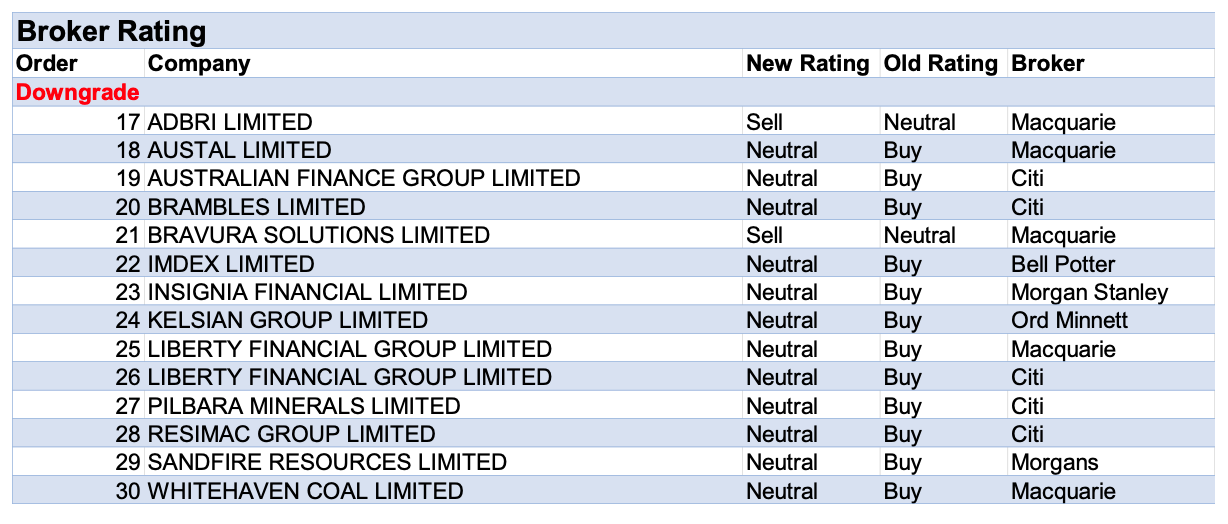This screenshot has width=1228, height=524.
Task: Click the PILBARA MINERALS LIMITED cell
Action: [304, 406]
